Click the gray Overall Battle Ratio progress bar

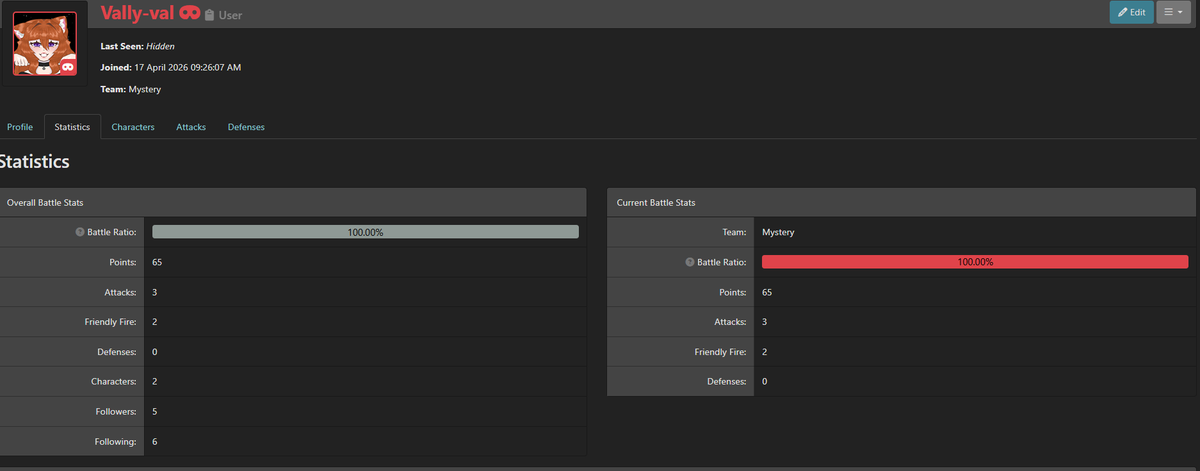[x=365, y=232]
